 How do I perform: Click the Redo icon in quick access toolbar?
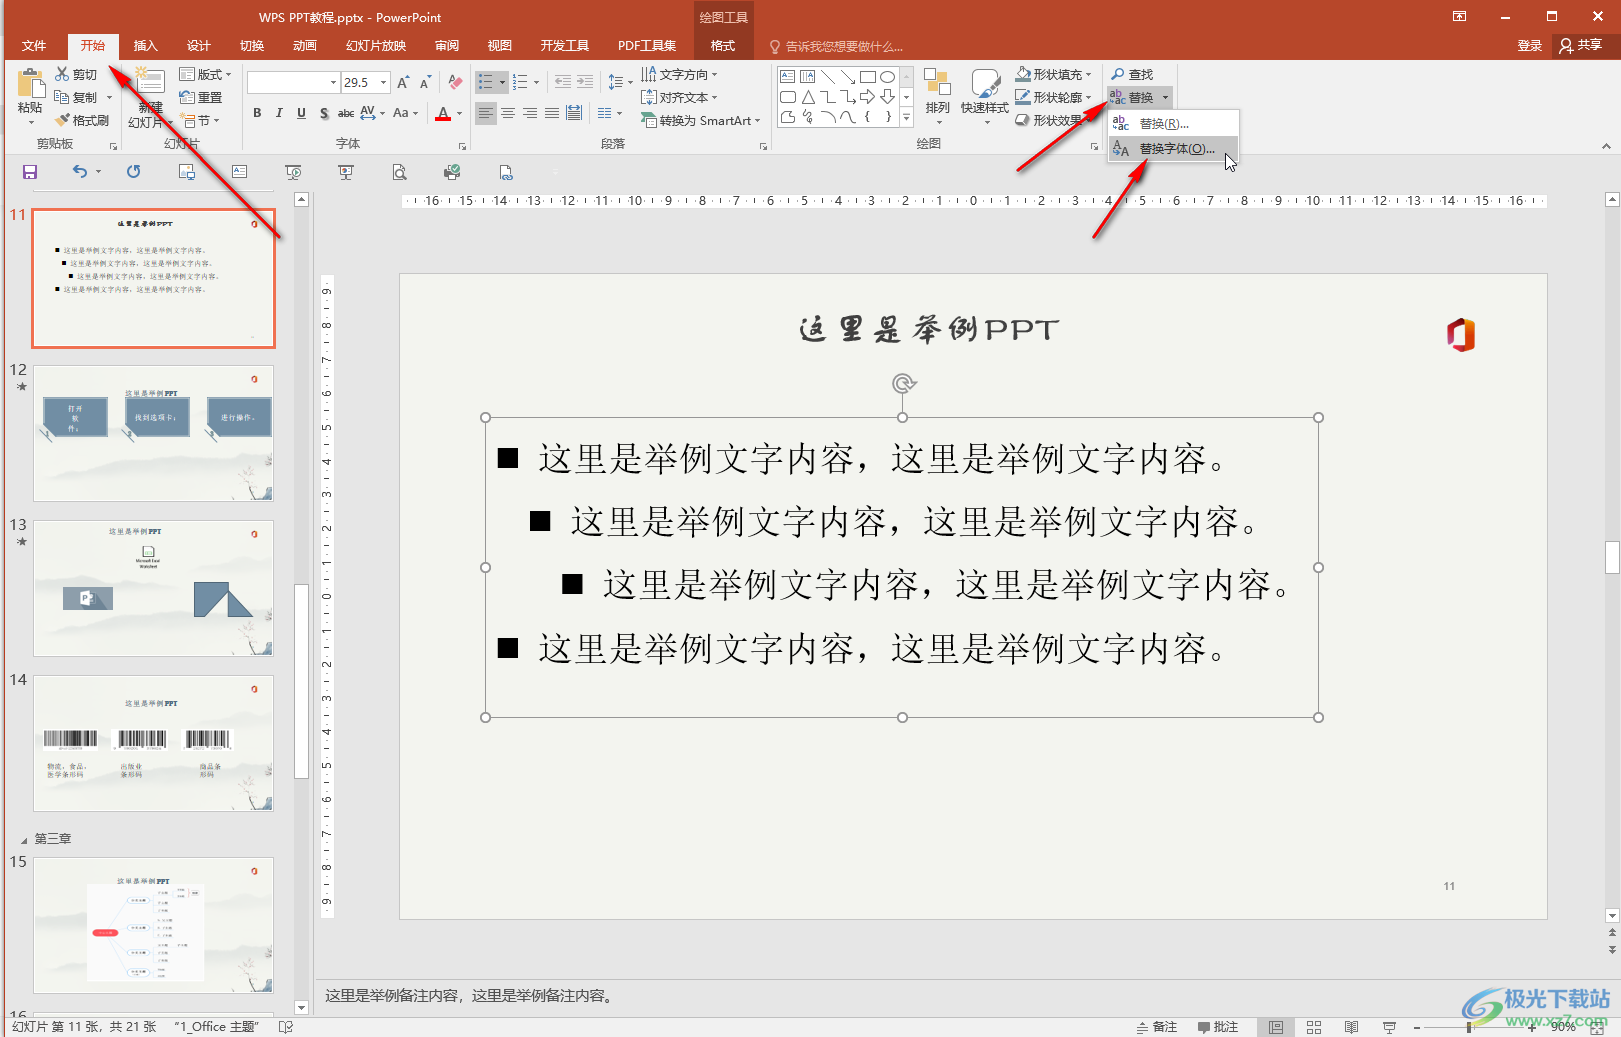tap(133, 172)
